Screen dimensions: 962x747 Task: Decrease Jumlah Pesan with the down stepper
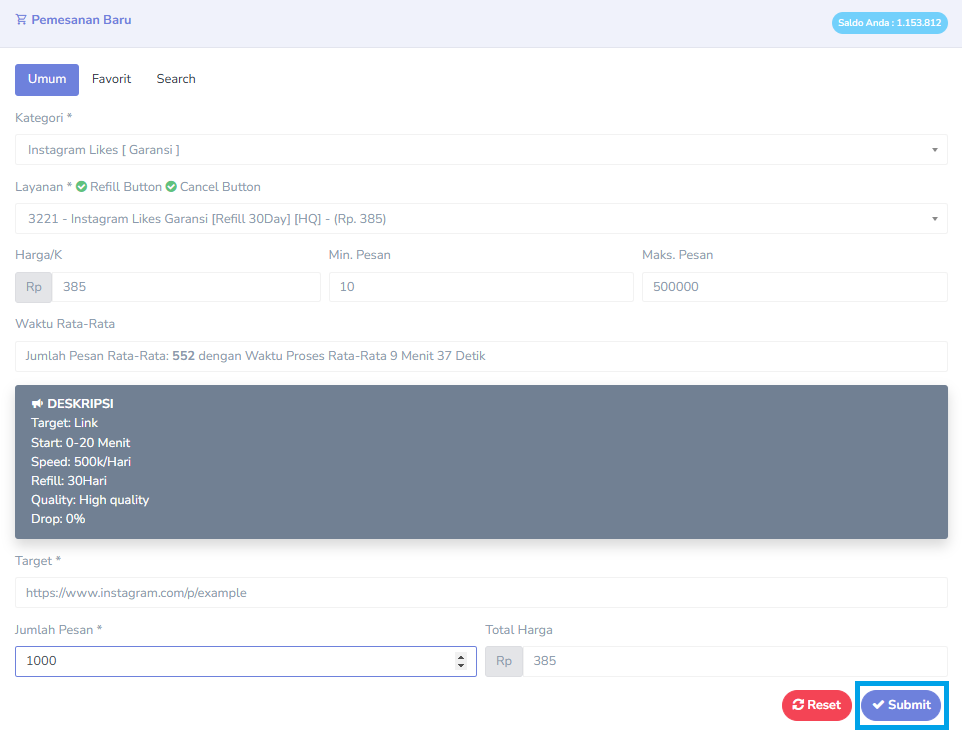(x=461, y=665)
